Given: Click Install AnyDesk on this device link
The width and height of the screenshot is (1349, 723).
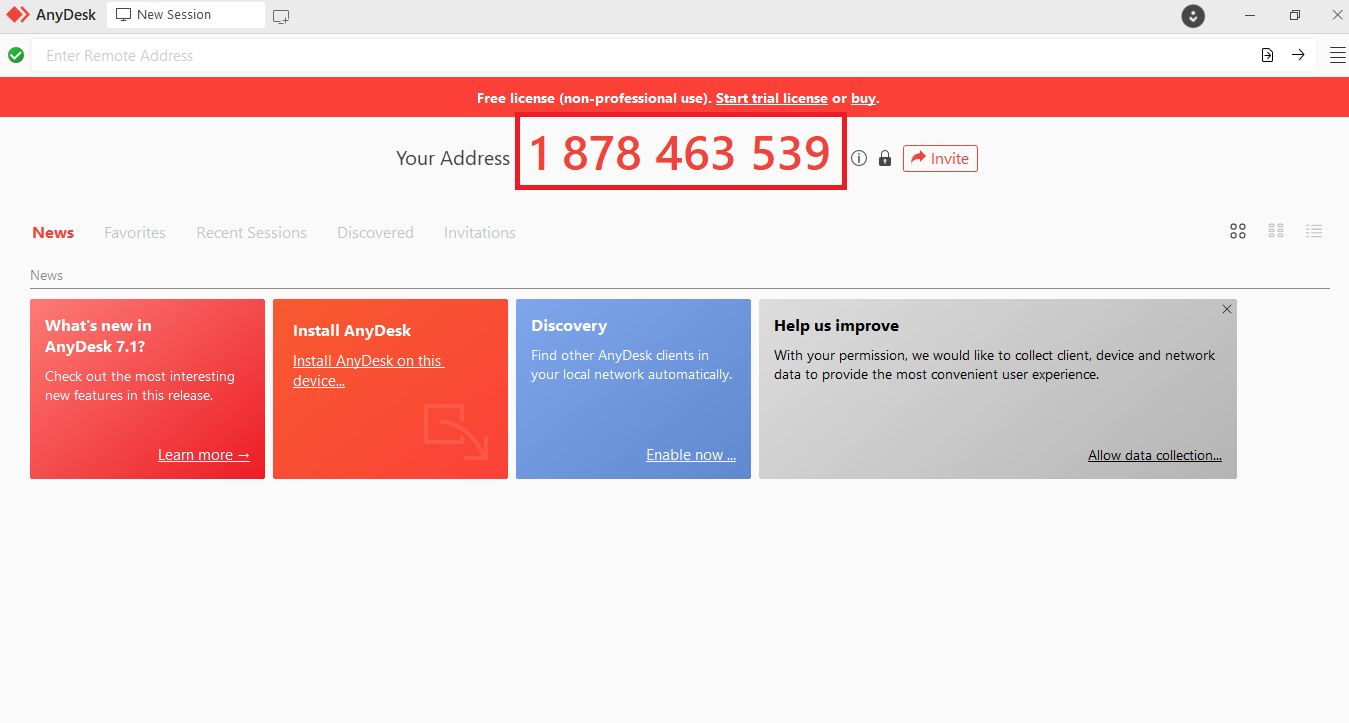Looking at the screenshot, I should [x=368, y=370].
